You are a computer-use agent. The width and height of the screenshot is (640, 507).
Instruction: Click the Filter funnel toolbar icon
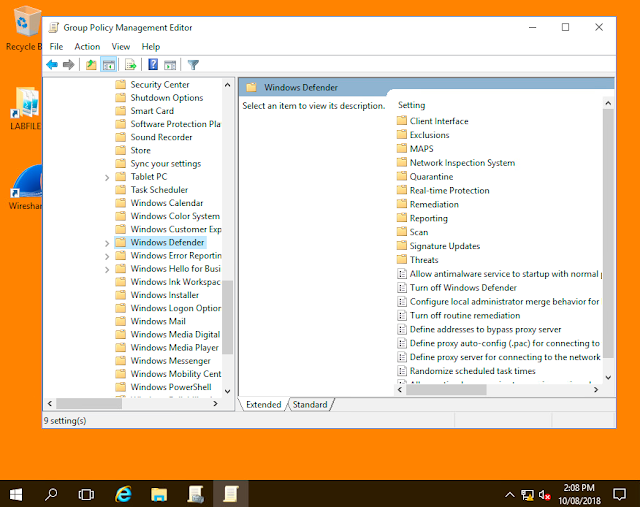coord(193,64)
